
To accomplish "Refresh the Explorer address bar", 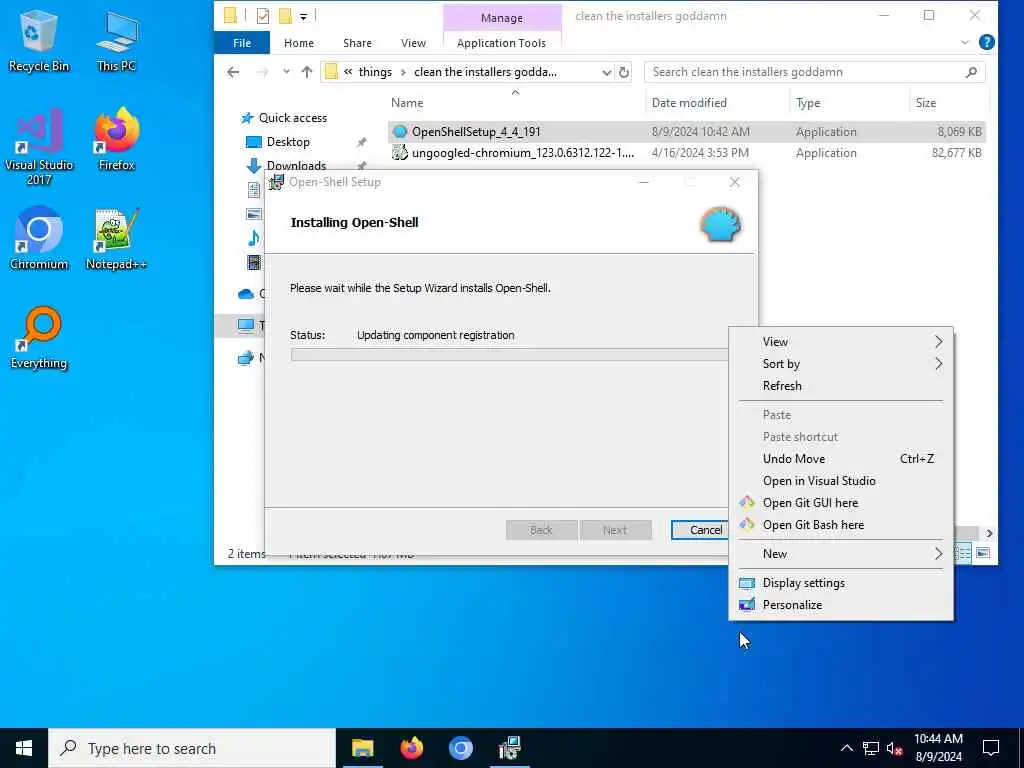I will click(x=624, y=72).
